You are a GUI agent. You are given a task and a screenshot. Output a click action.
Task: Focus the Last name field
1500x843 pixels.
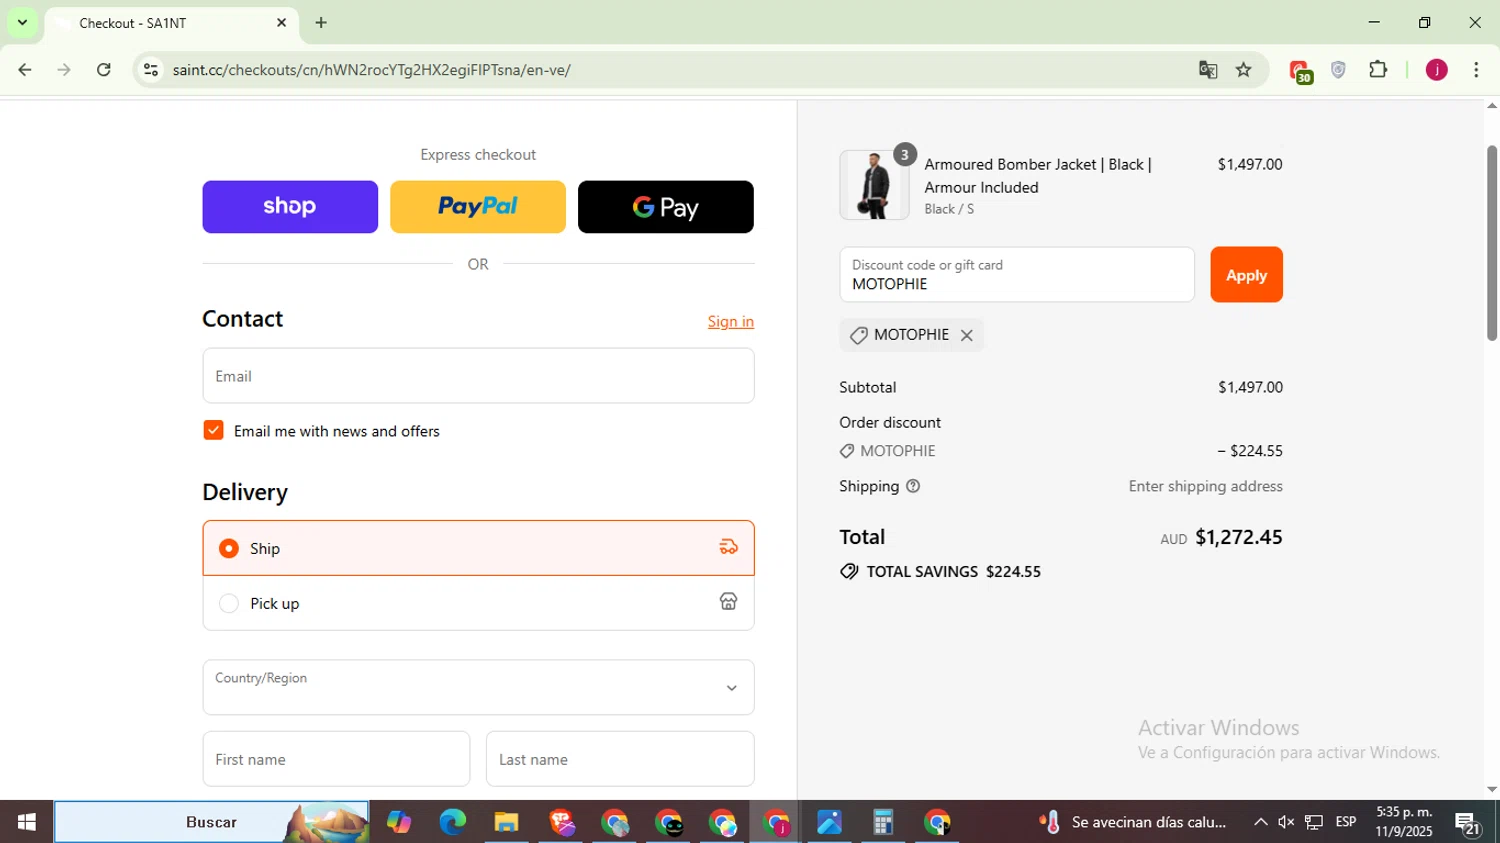tap(620, 759)
